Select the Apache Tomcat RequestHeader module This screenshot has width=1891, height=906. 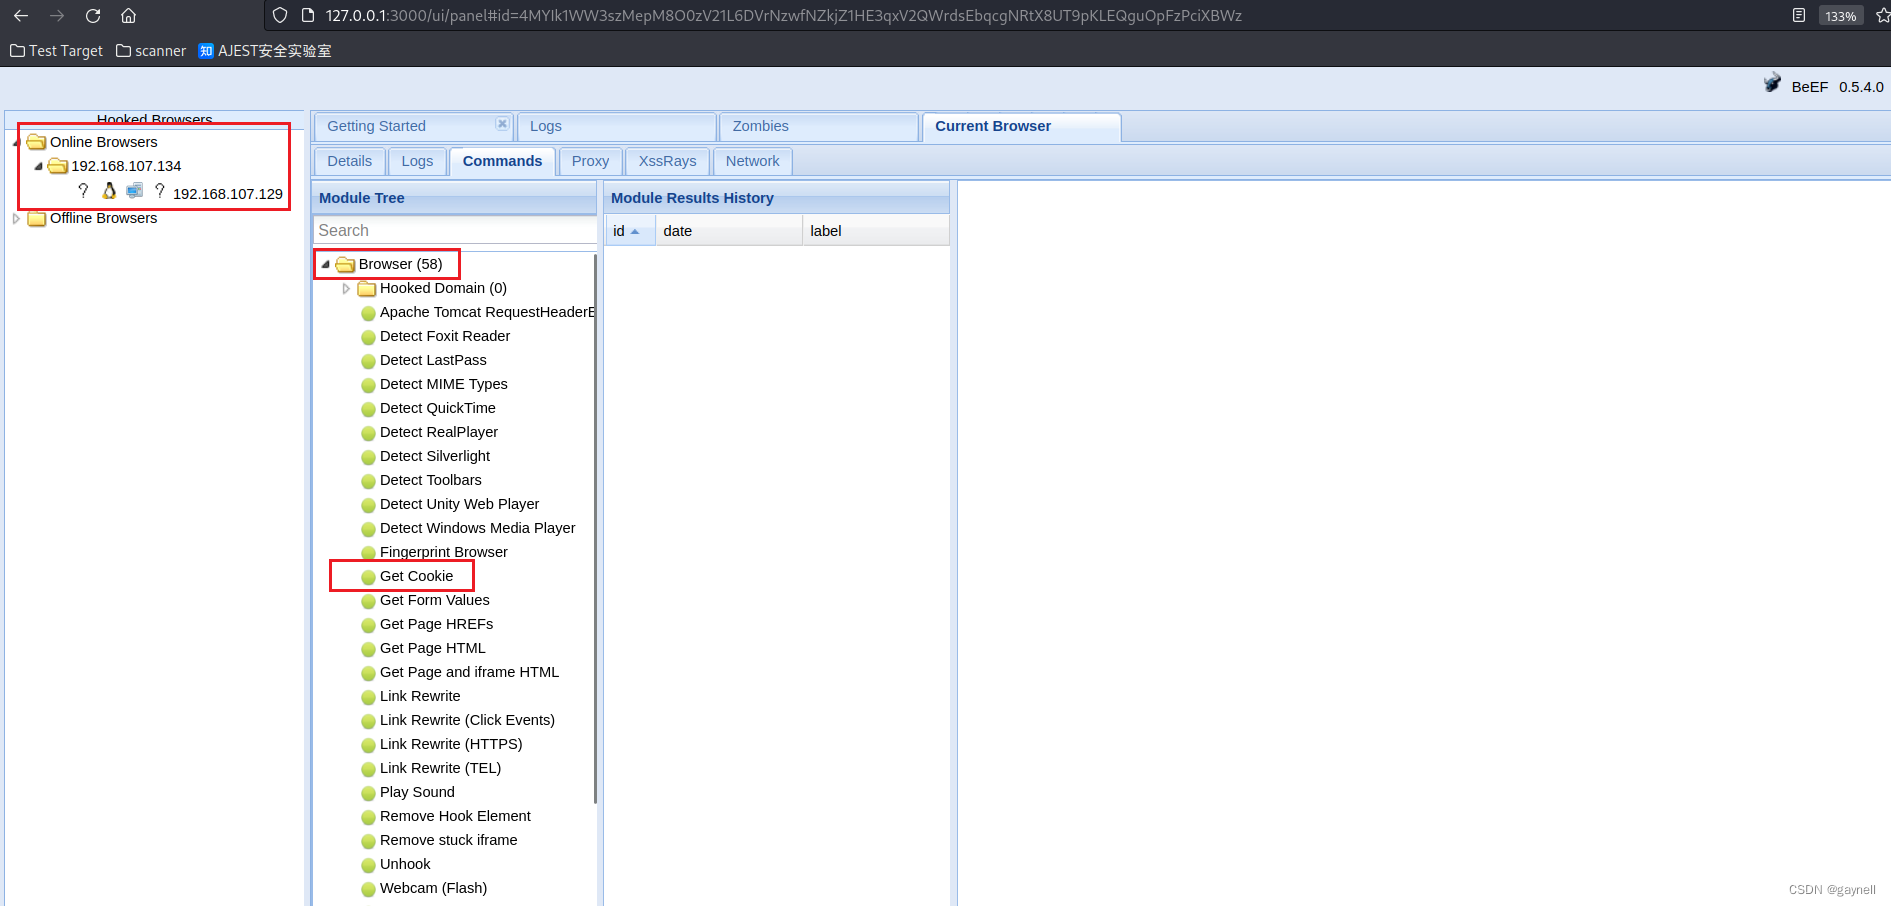click(x=487, y=312)
